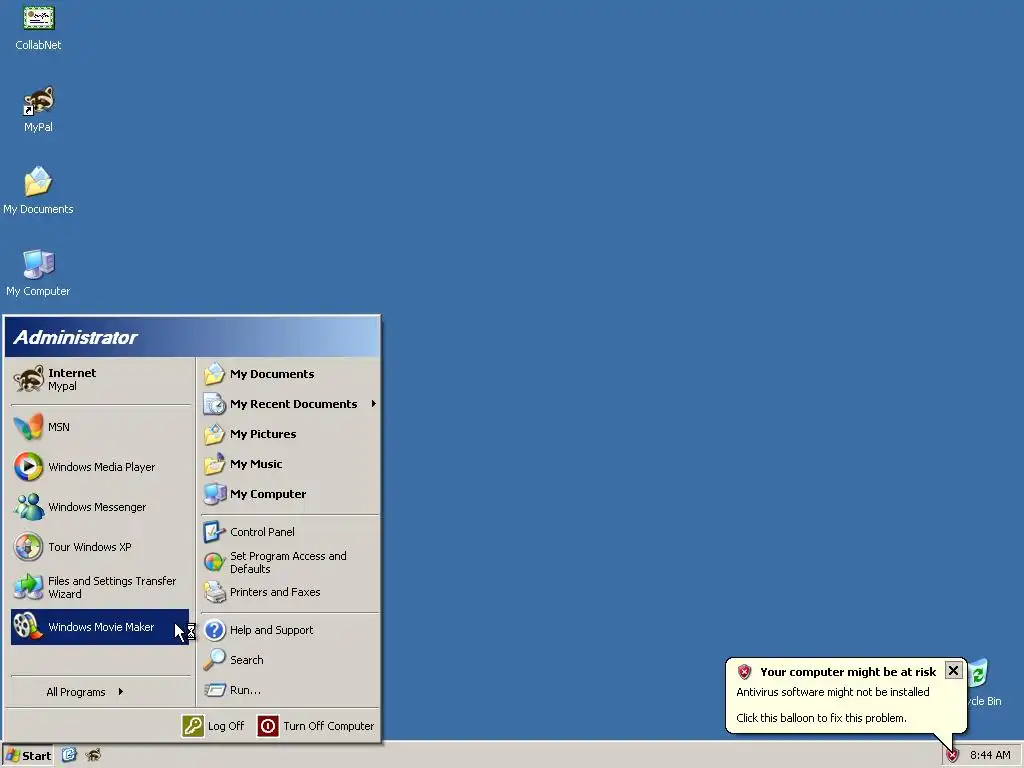Click the 8:44 AM taskbar clock
This screenshot has width=1024, height=768.
[990, 756]
